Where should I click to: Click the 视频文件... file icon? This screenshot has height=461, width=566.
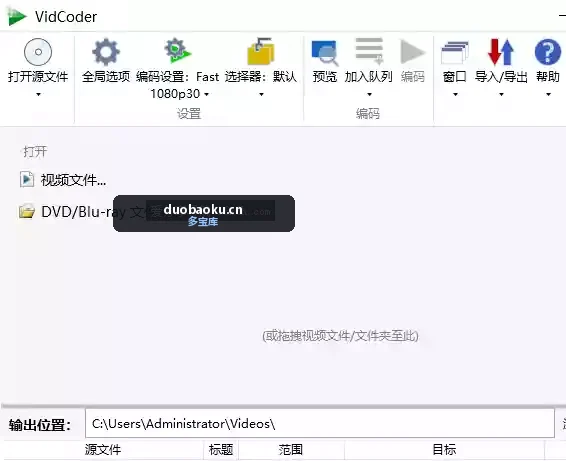click(27, 179)
